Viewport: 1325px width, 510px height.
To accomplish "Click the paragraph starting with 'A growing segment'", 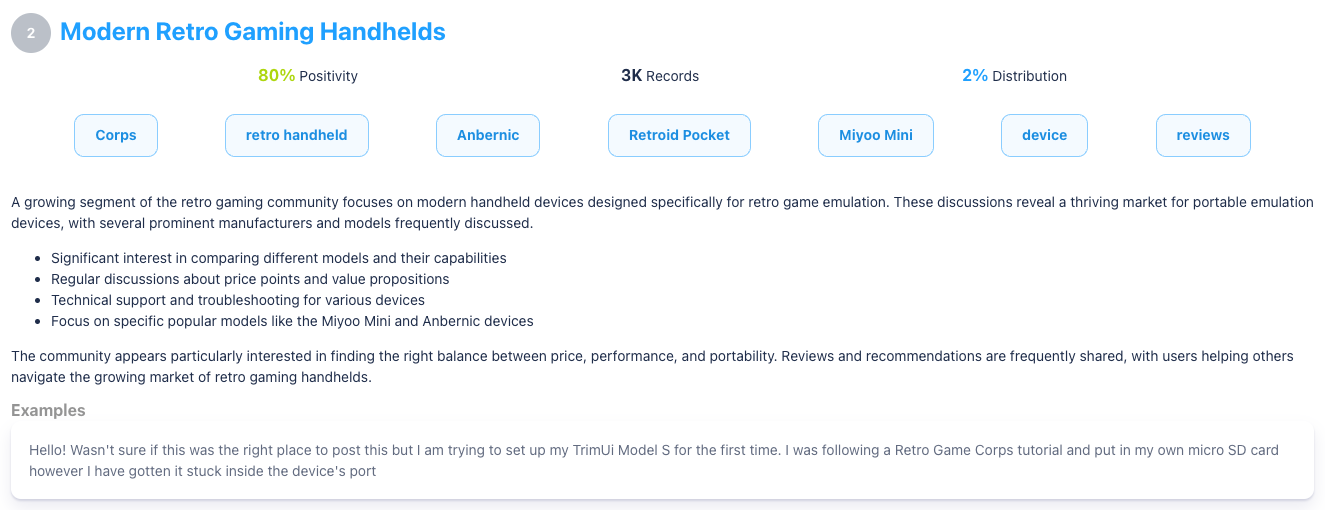I will tap(662, 212).
